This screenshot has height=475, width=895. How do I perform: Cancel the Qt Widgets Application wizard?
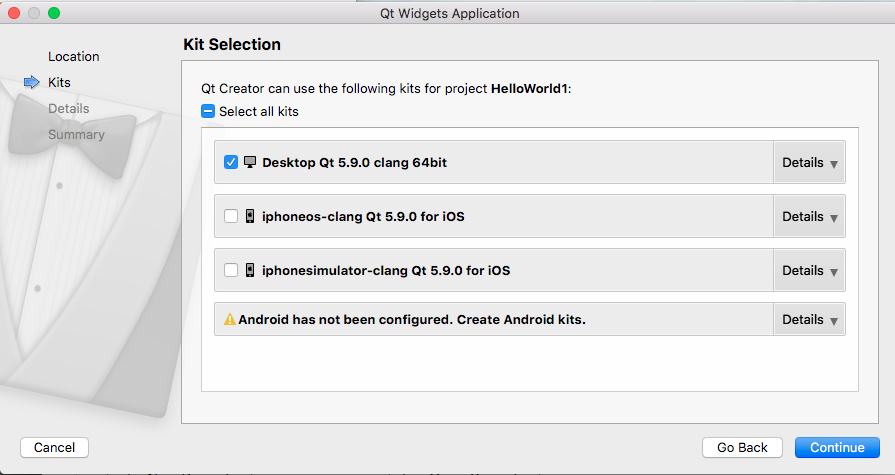54,448
